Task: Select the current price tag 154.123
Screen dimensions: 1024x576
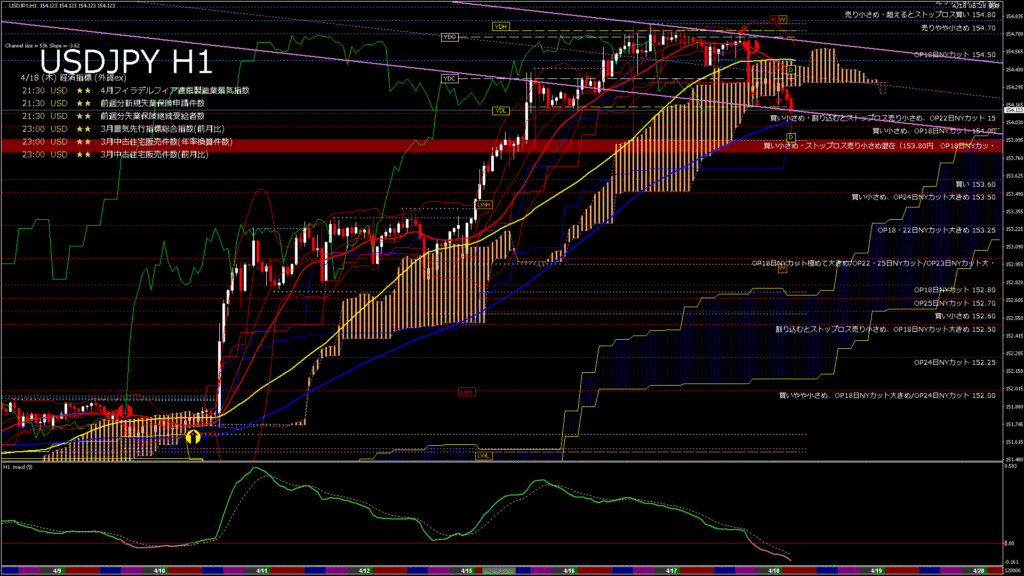Action: click(x=1012, y=110)
